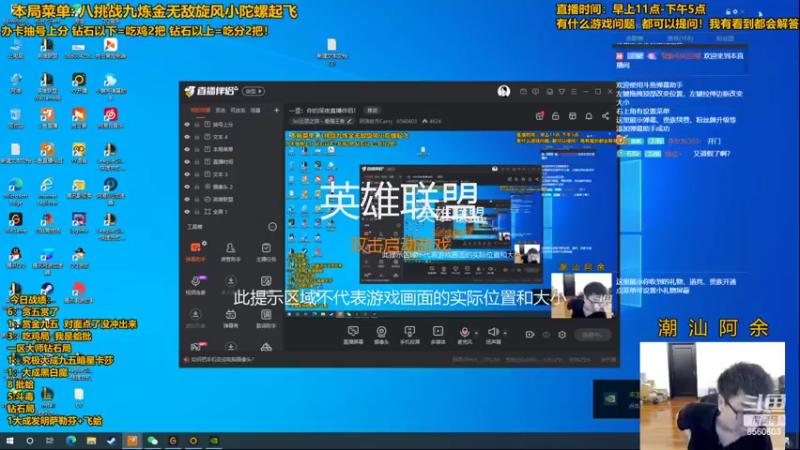This screenshot has width=800, height=450.
Task: Open Microsoft Edge desktop shortcut
Action: click(15, 189)
